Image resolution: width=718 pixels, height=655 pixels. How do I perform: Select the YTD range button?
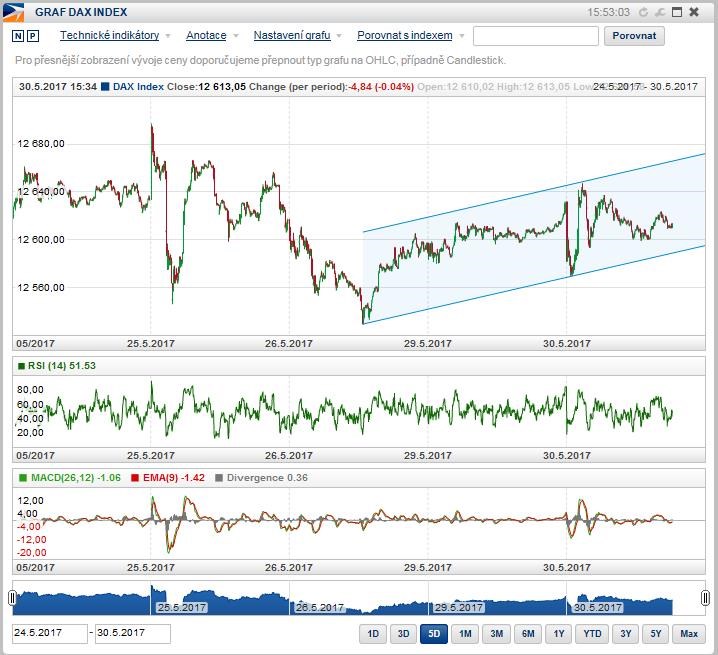tap(592, 633)
